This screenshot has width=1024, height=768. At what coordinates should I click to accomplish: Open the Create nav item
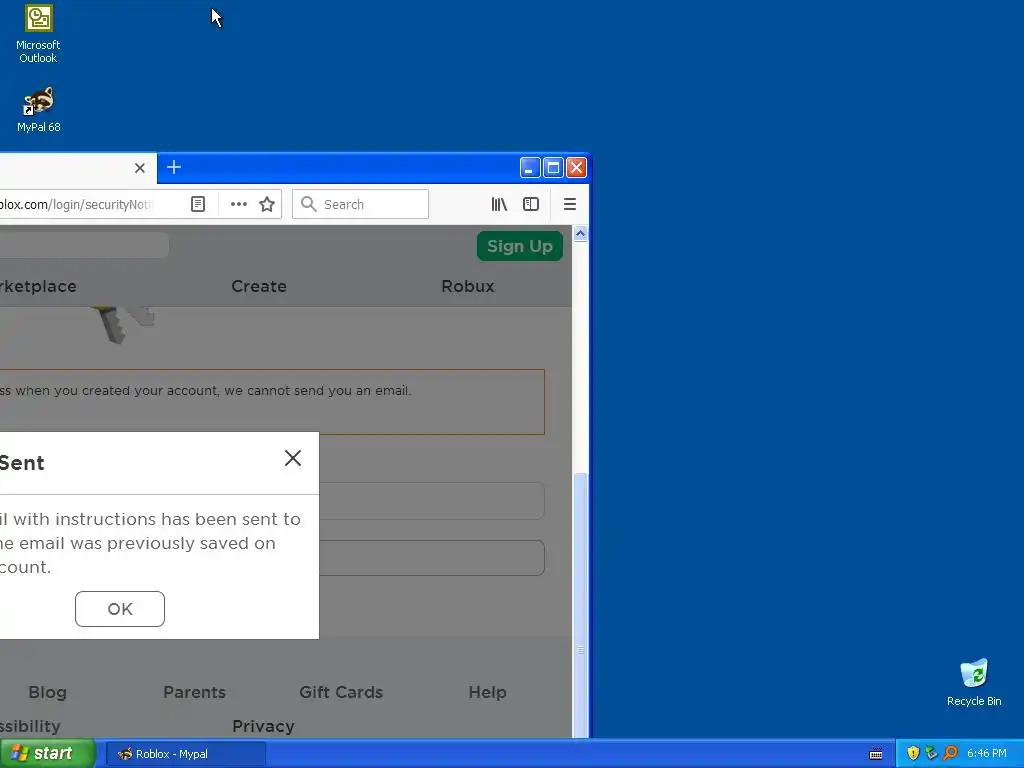click(x=259, y=286)
